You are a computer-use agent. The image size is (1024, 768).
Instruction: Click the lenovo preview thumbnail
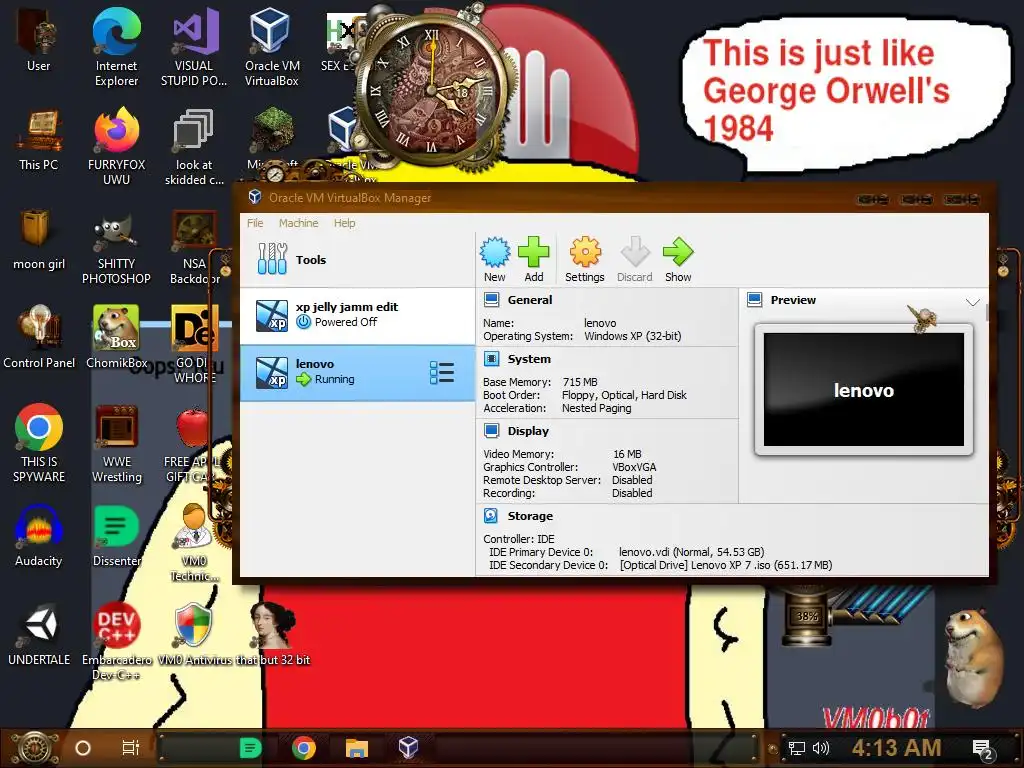click(x=863, y=389)
